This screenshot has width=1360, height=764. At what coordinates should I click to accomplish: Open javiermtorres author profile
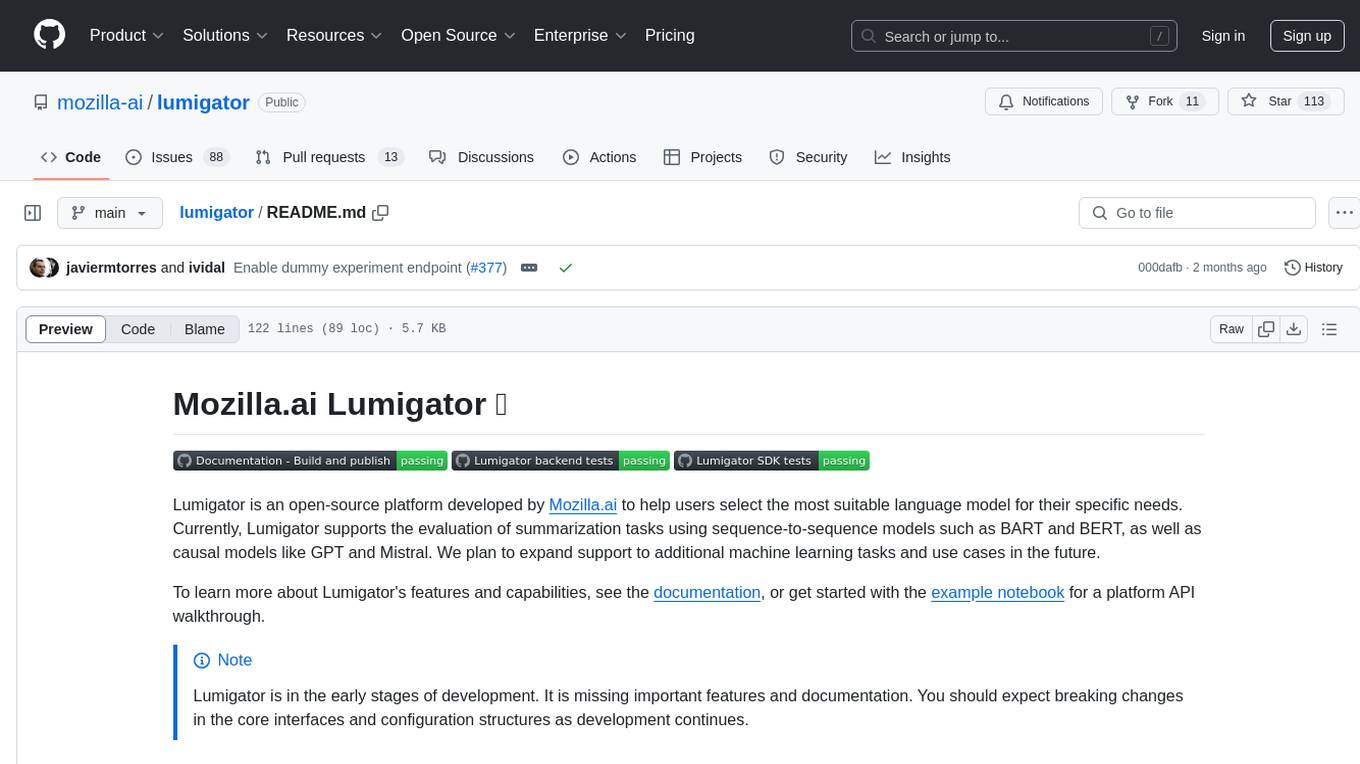tap(111, 268)
